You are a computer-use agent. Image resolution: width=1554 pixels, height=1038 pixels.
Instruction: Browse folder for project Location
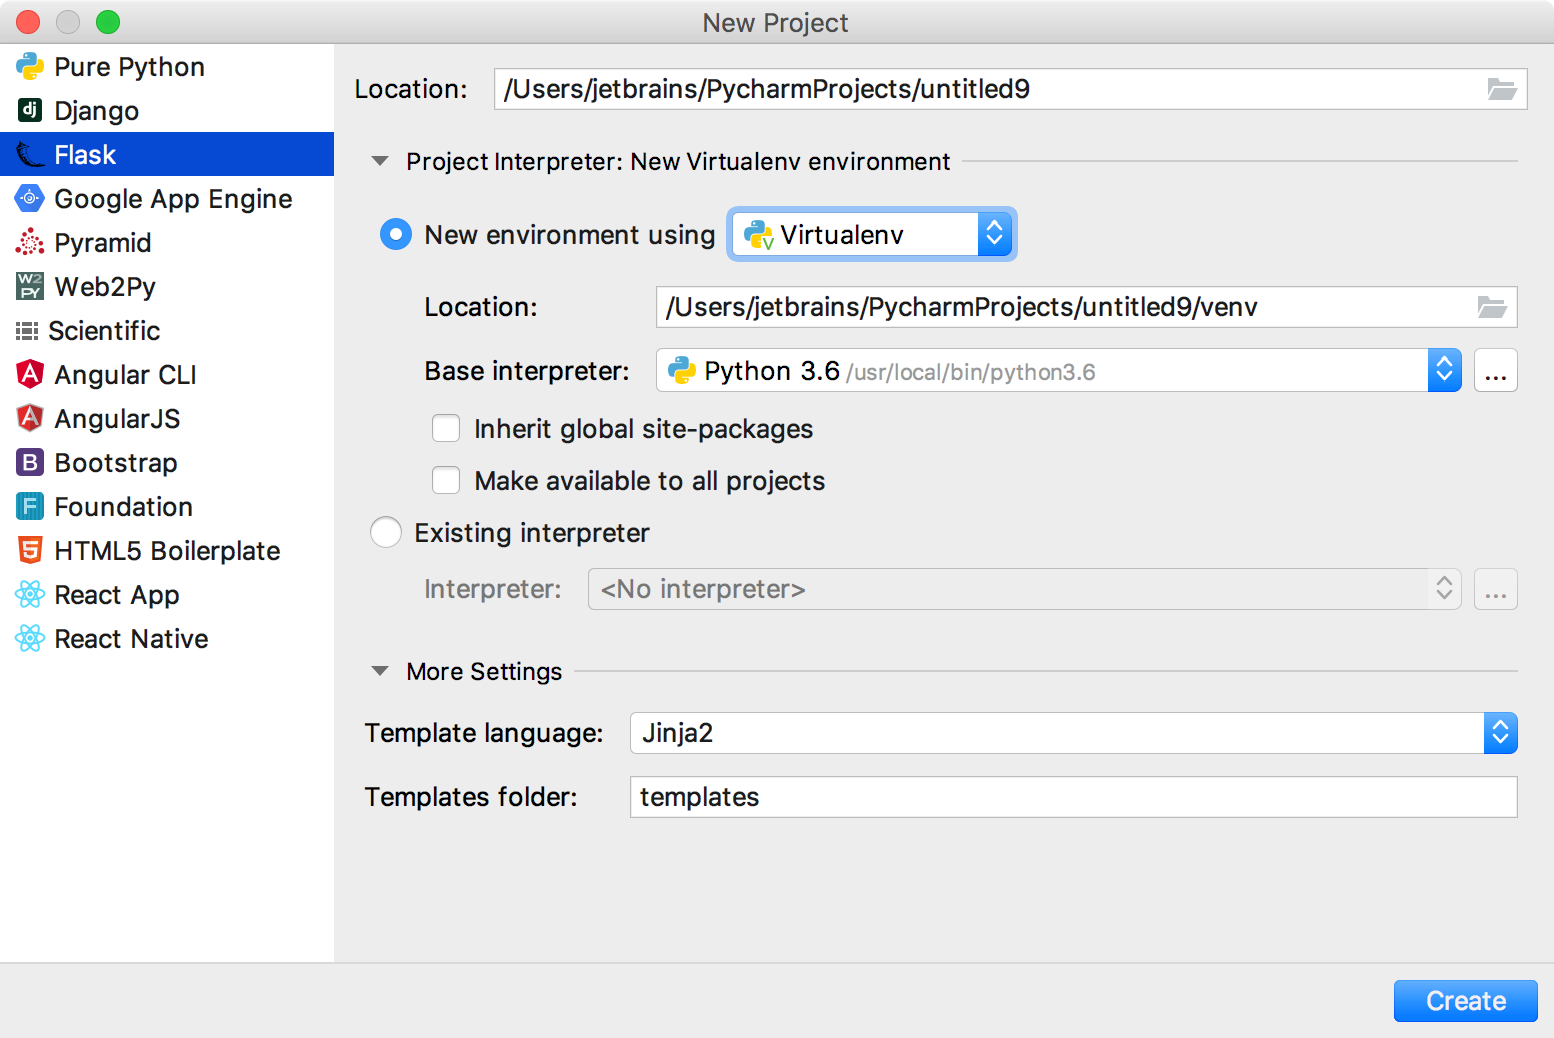1502,89
